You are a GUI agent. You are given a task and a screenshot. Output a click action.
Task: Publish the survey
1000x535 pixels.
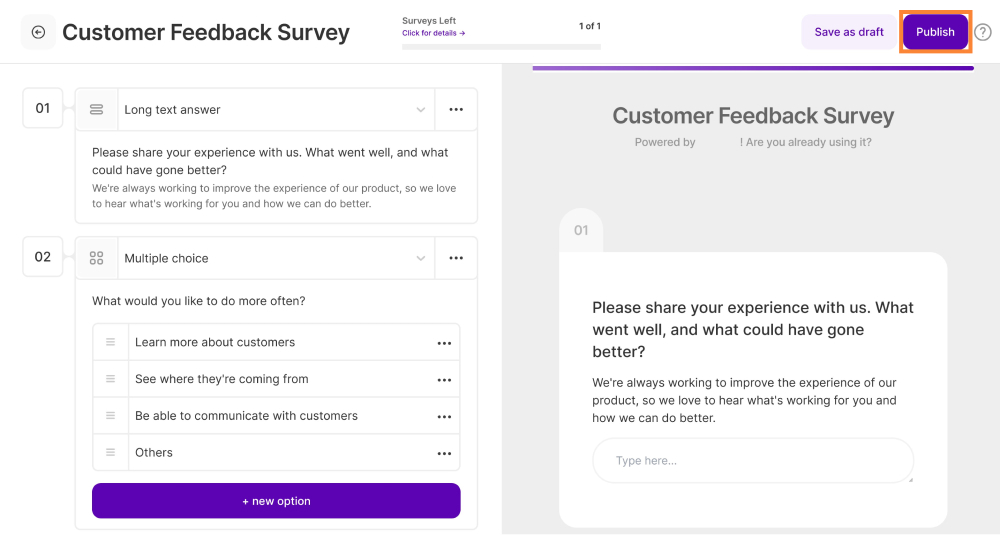(x=935, y=32)
